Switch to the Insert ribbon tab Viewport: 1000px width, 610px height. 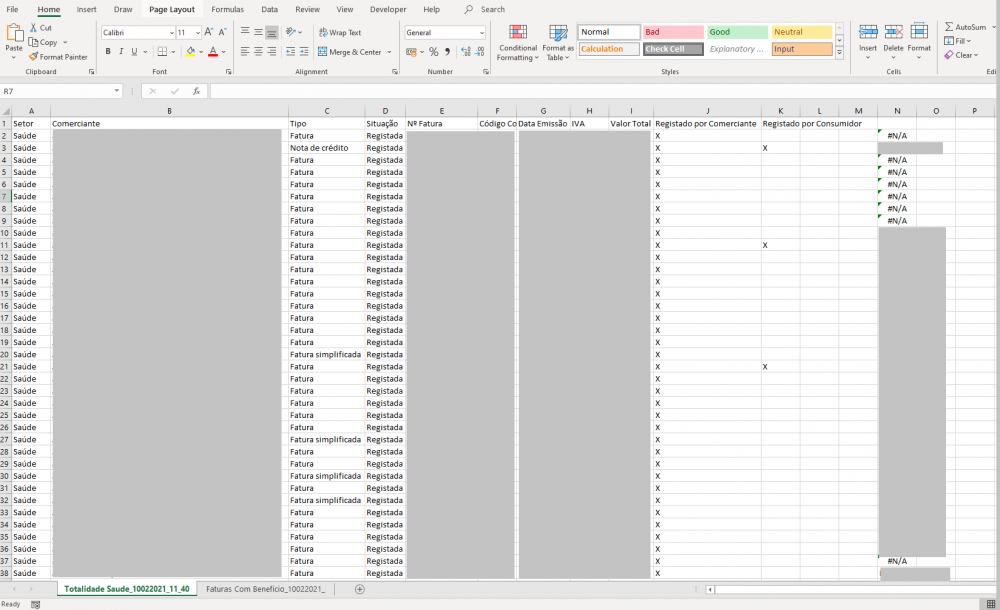tap(86, 9)
